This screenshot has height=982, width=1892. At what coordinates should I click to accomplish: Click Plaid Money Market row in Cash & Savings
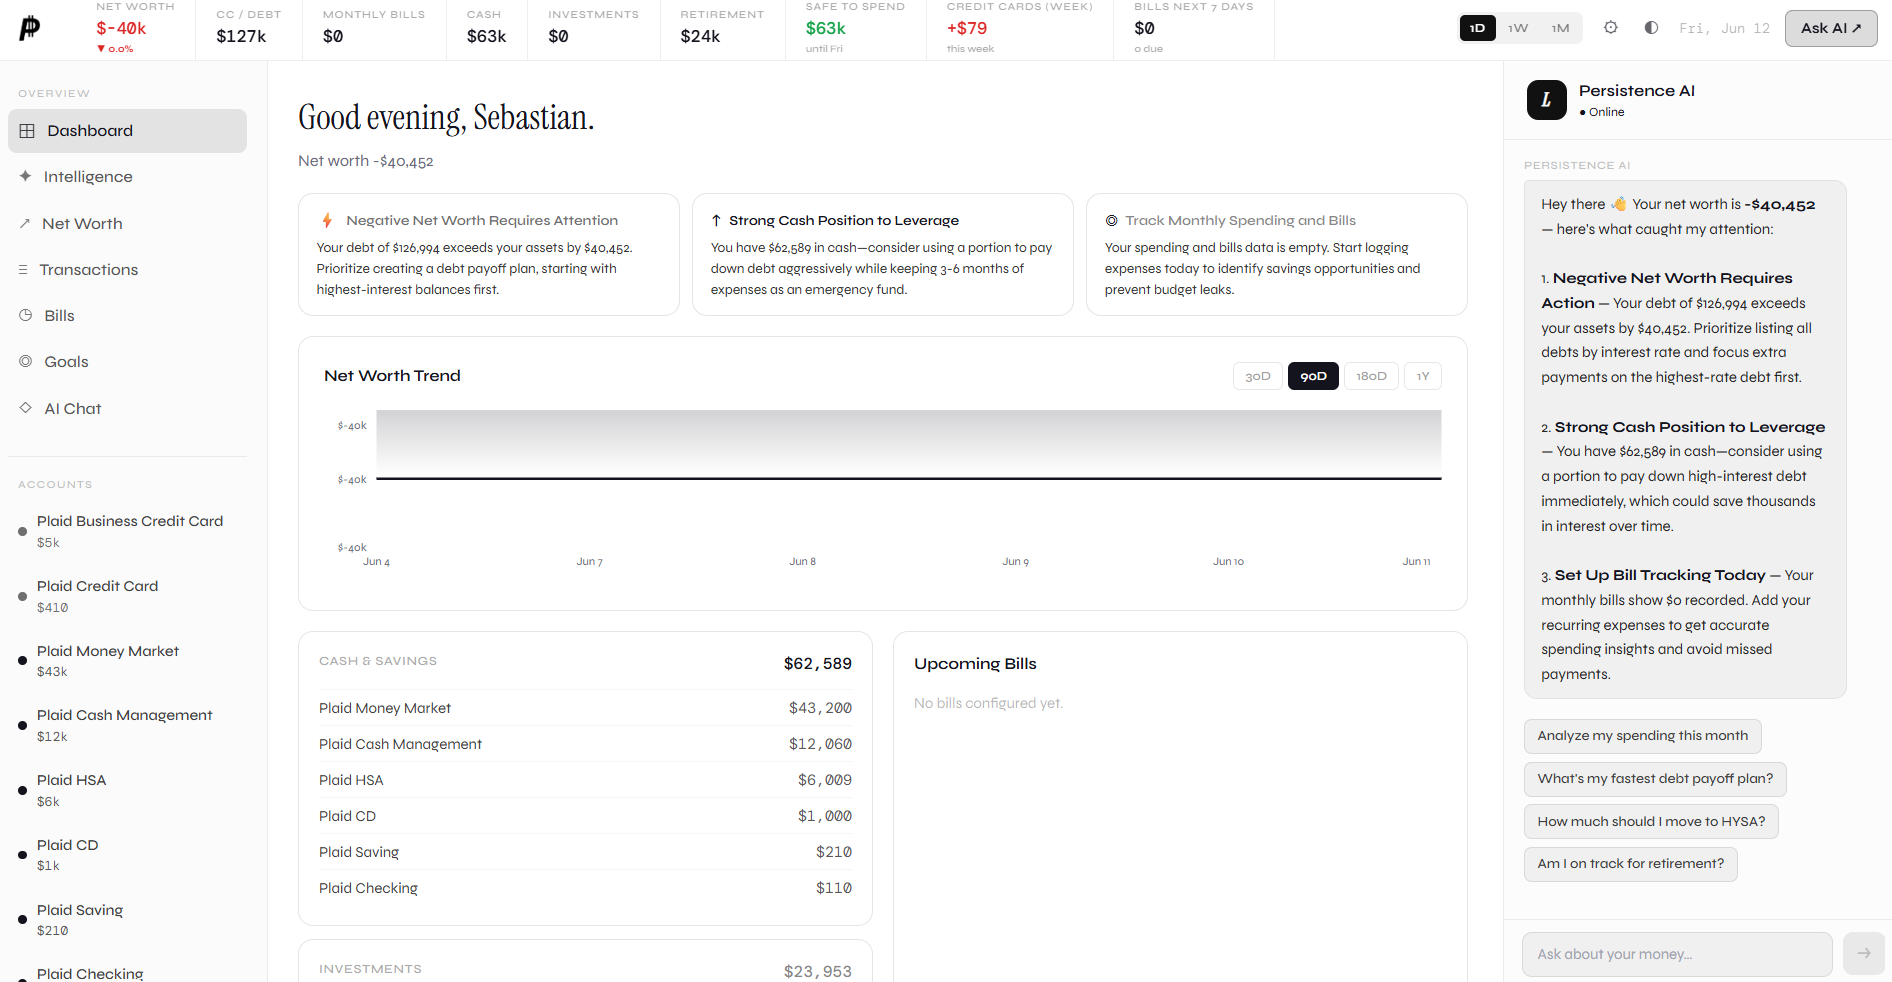(585, 708)
